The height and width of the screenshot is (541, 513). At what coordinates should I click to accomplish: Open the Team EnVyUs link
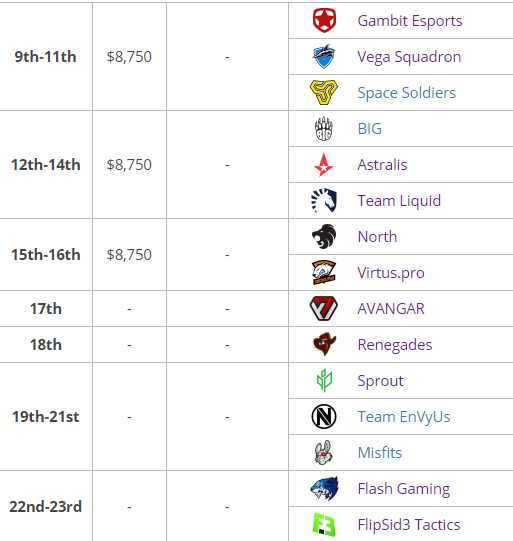pyautogui.click(x=404, y=417)
